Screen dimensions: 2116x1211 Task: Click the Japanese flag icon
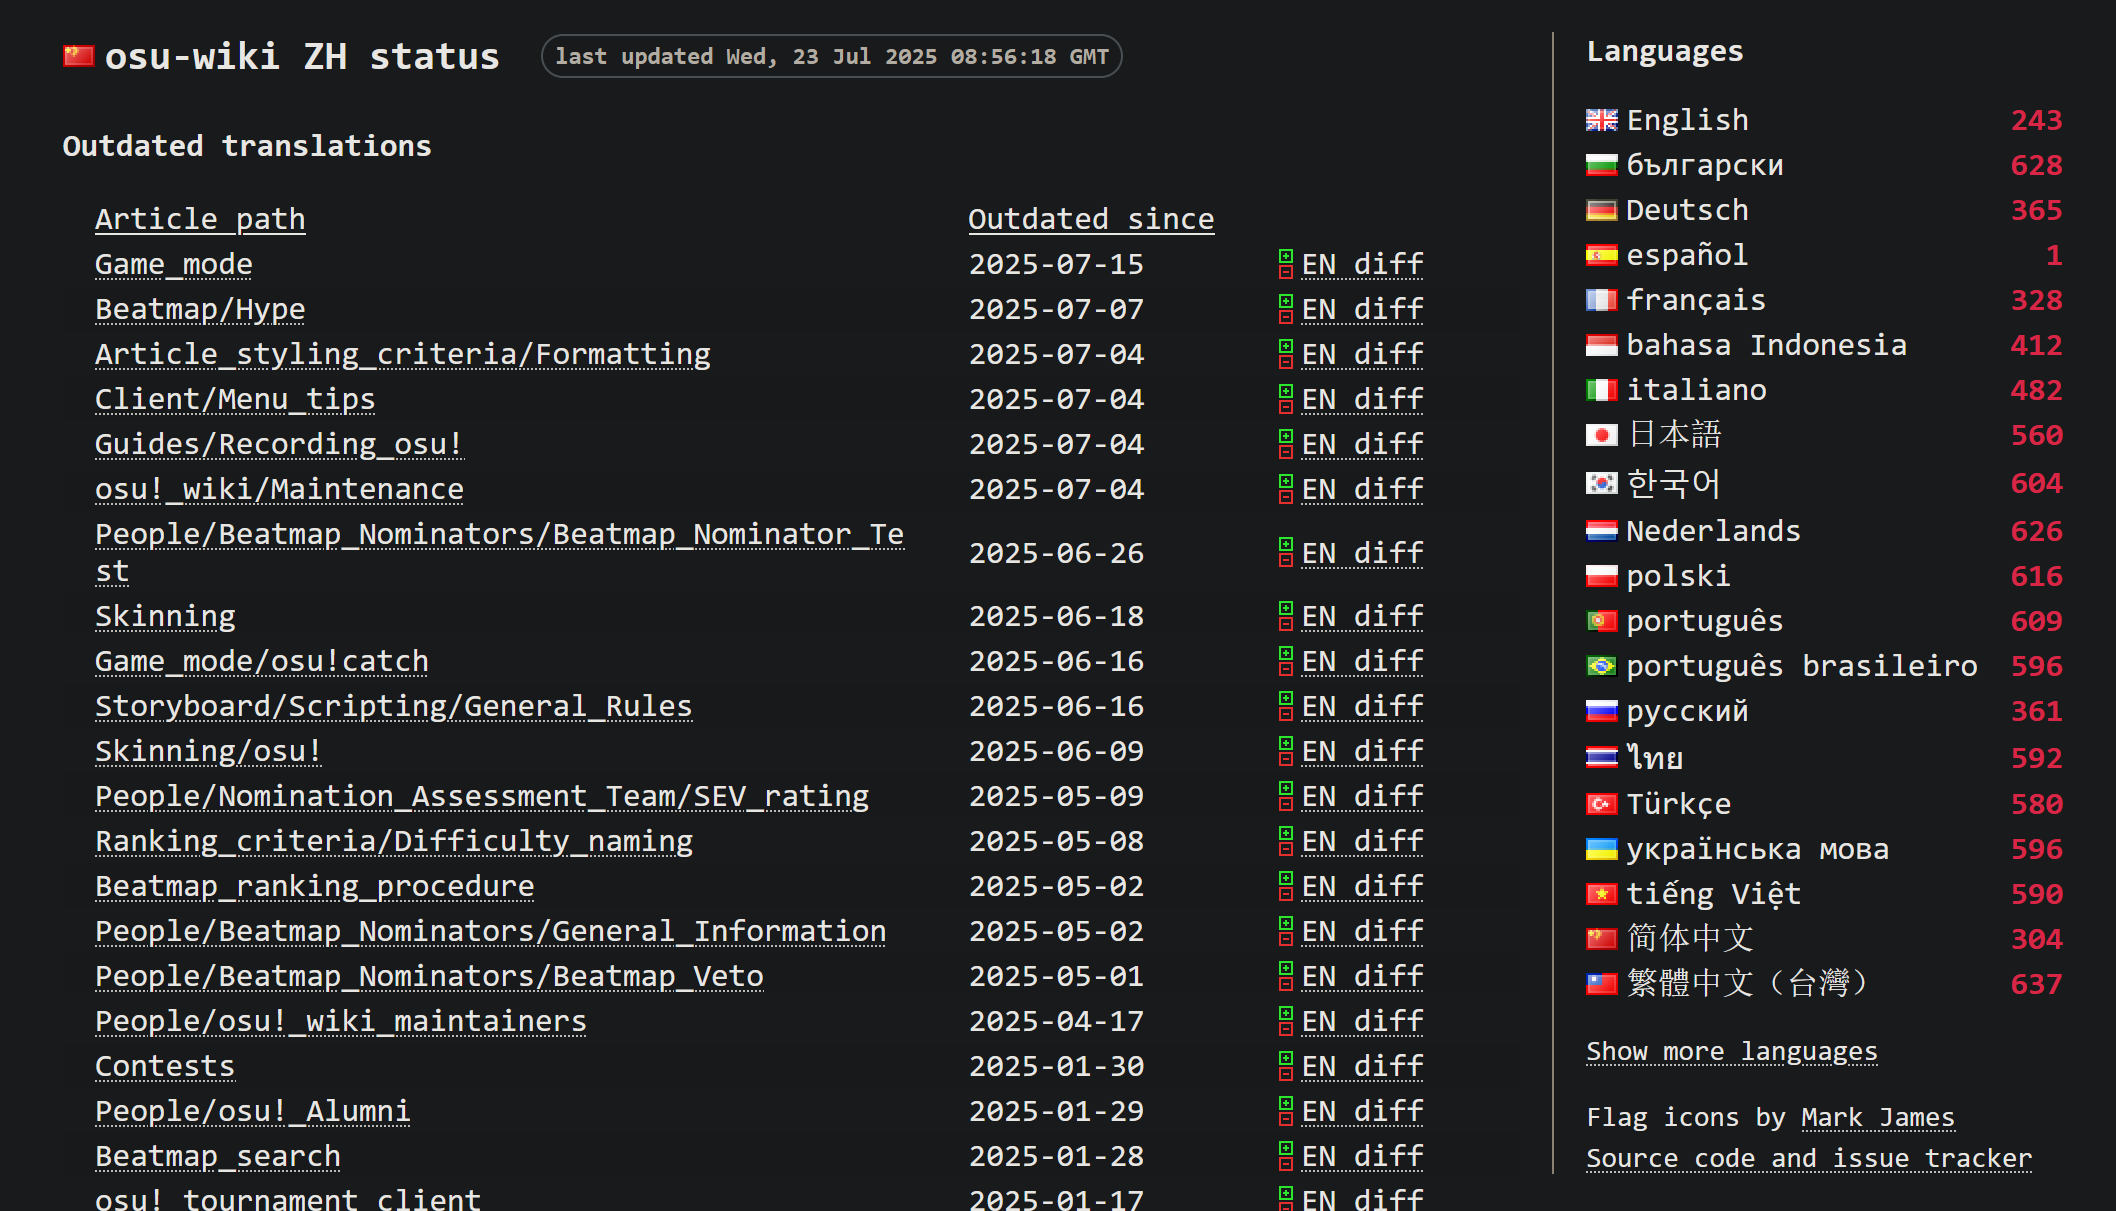tap(1601, 435)
